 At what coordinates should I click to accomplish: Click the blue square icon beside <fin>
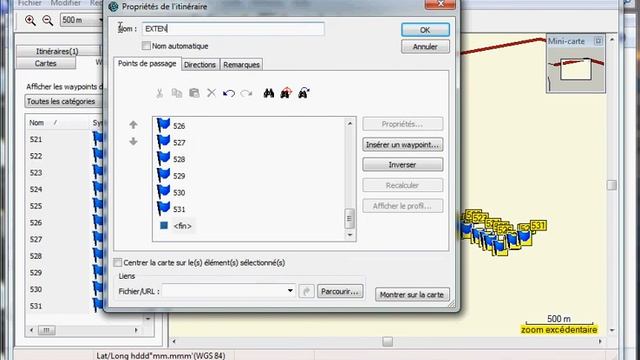pyautogui.click(x=164, y=225)
